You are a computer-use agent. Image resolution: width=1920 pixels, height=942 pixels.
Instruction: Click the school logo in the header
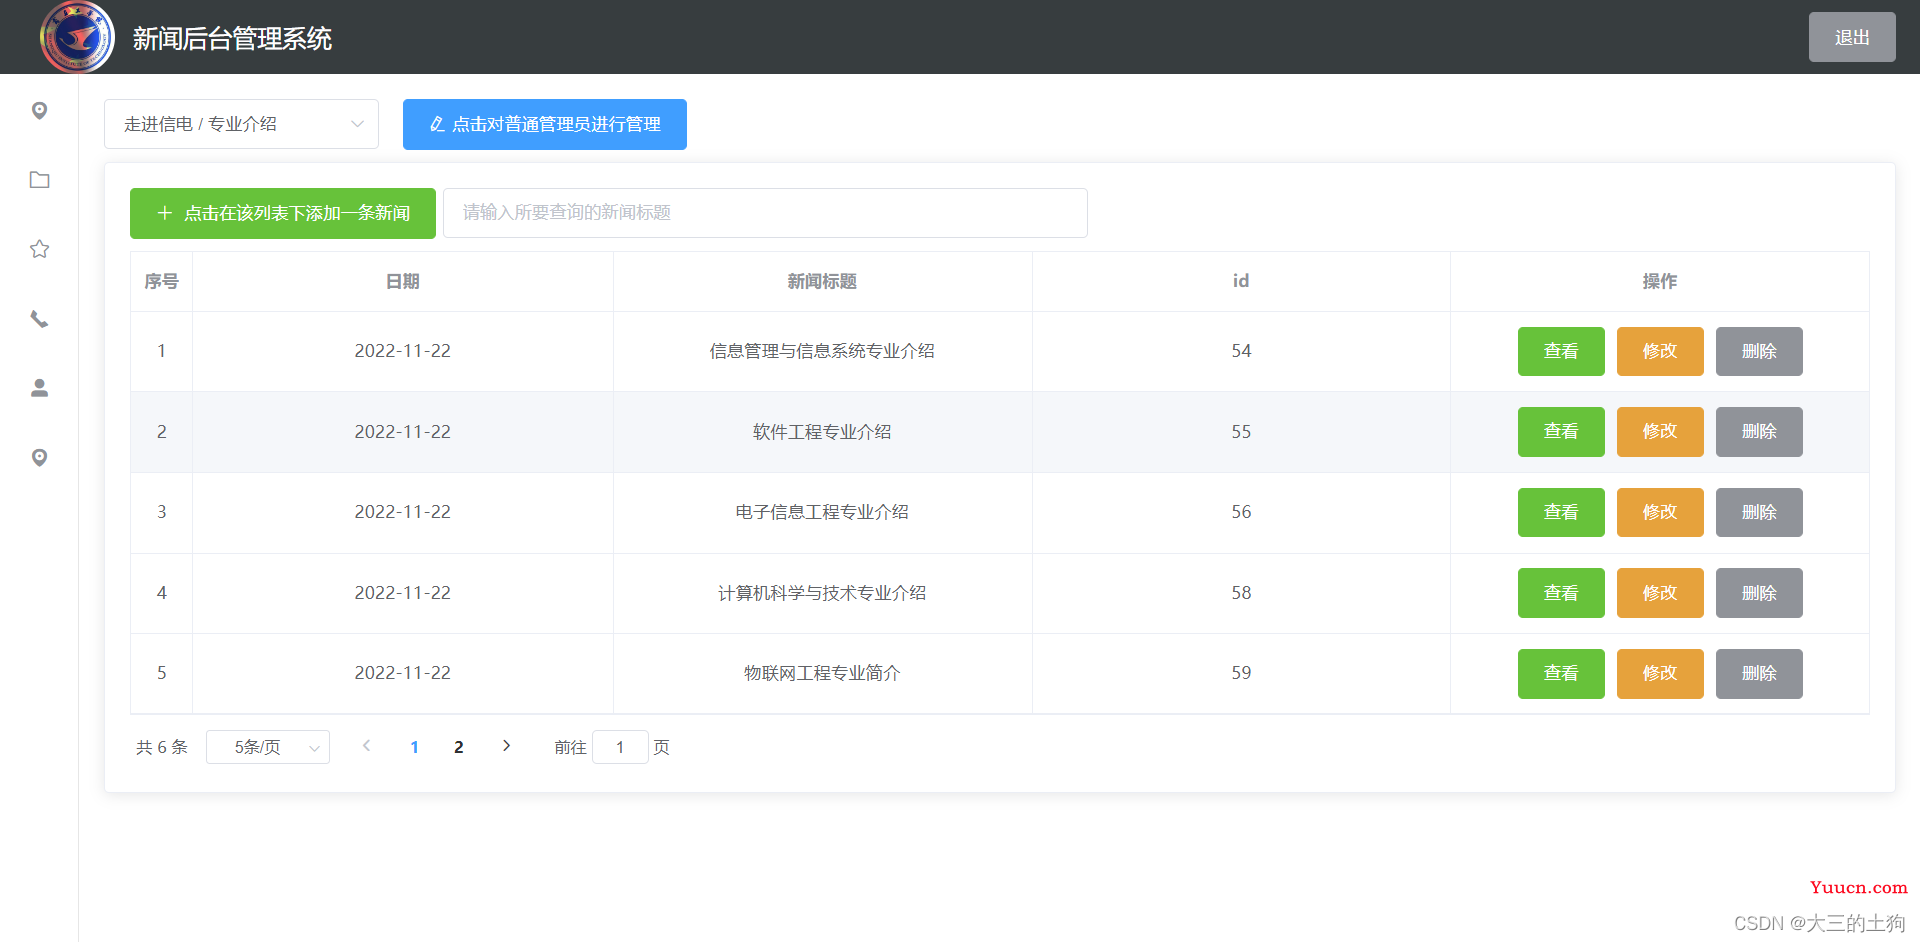point(77,37)
